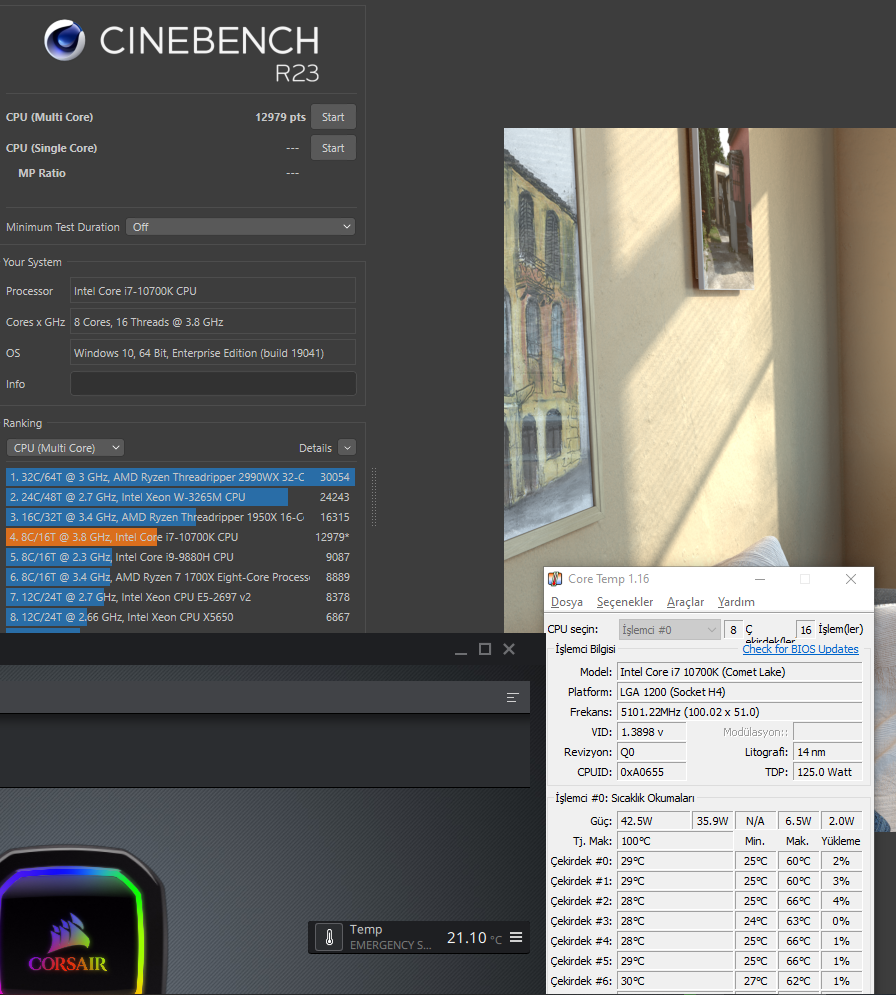
Task: Click the rendered room preview image
Action: coord(699,348)
